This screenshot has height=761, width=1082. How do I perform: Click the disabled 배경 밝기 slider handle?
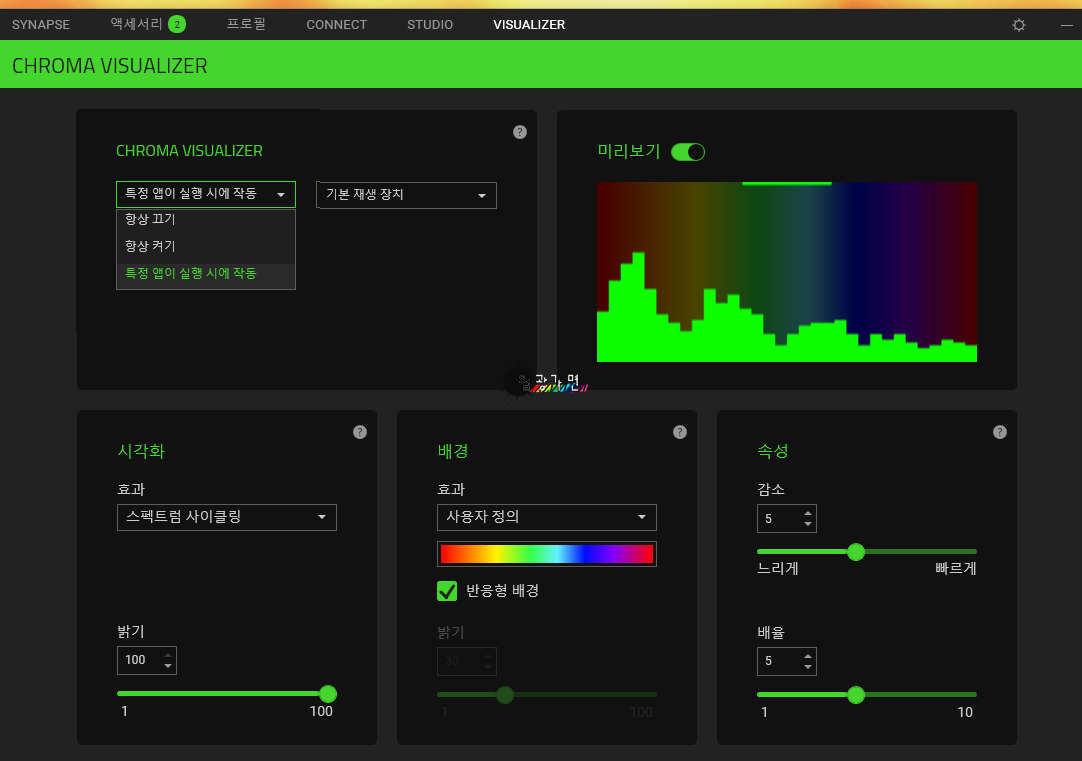point(505,695)
